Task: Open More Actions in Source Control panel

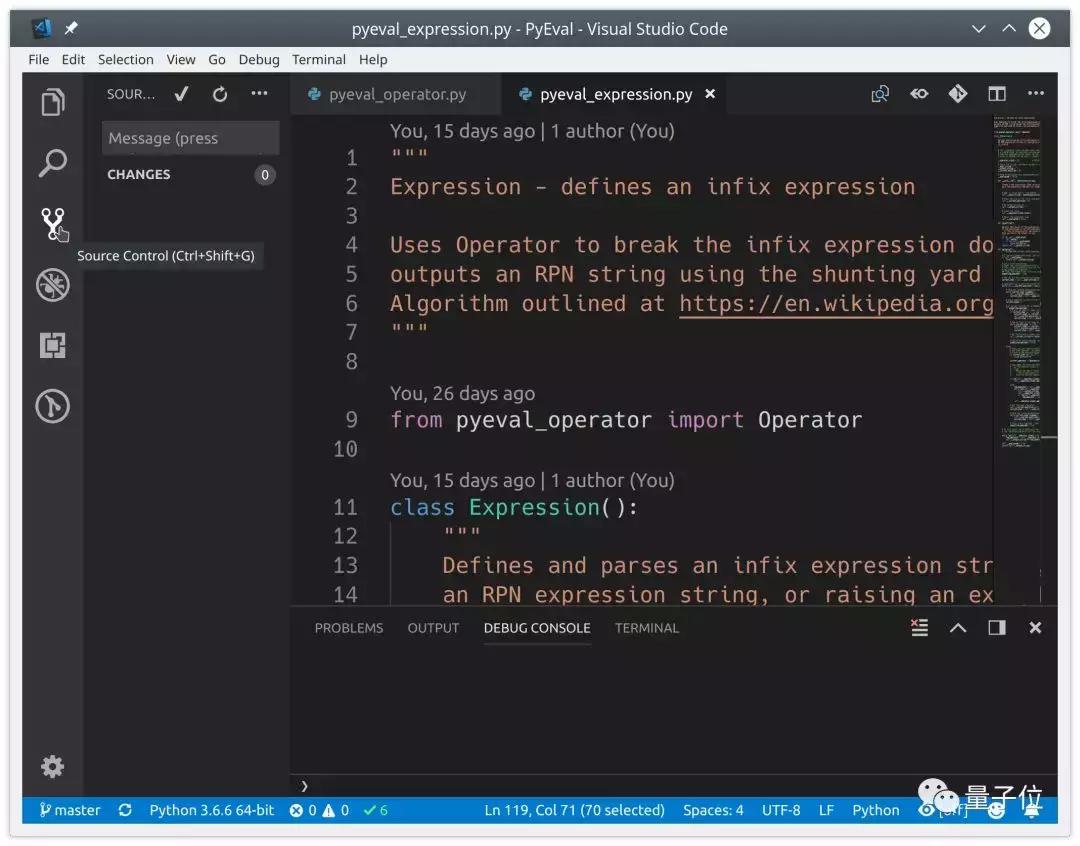Action: [x=258, y=93]
